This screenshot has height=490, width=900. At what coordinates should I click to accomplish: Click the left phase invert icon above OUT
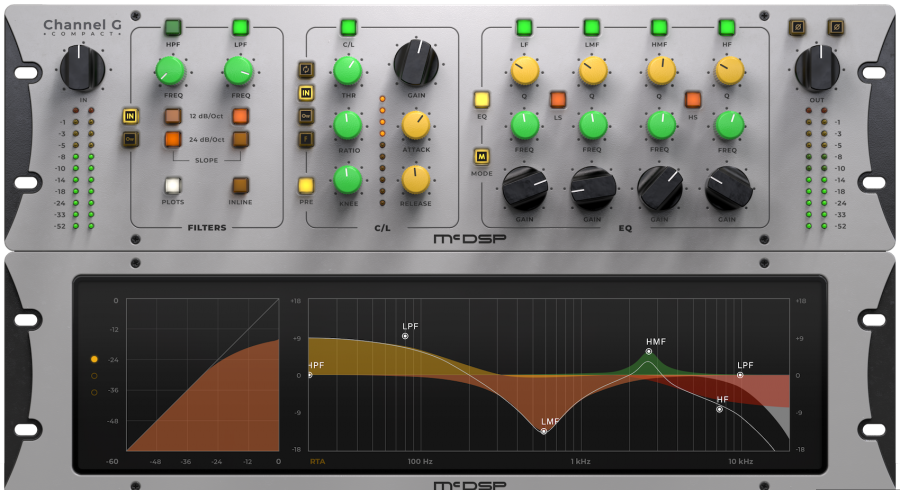797,27
